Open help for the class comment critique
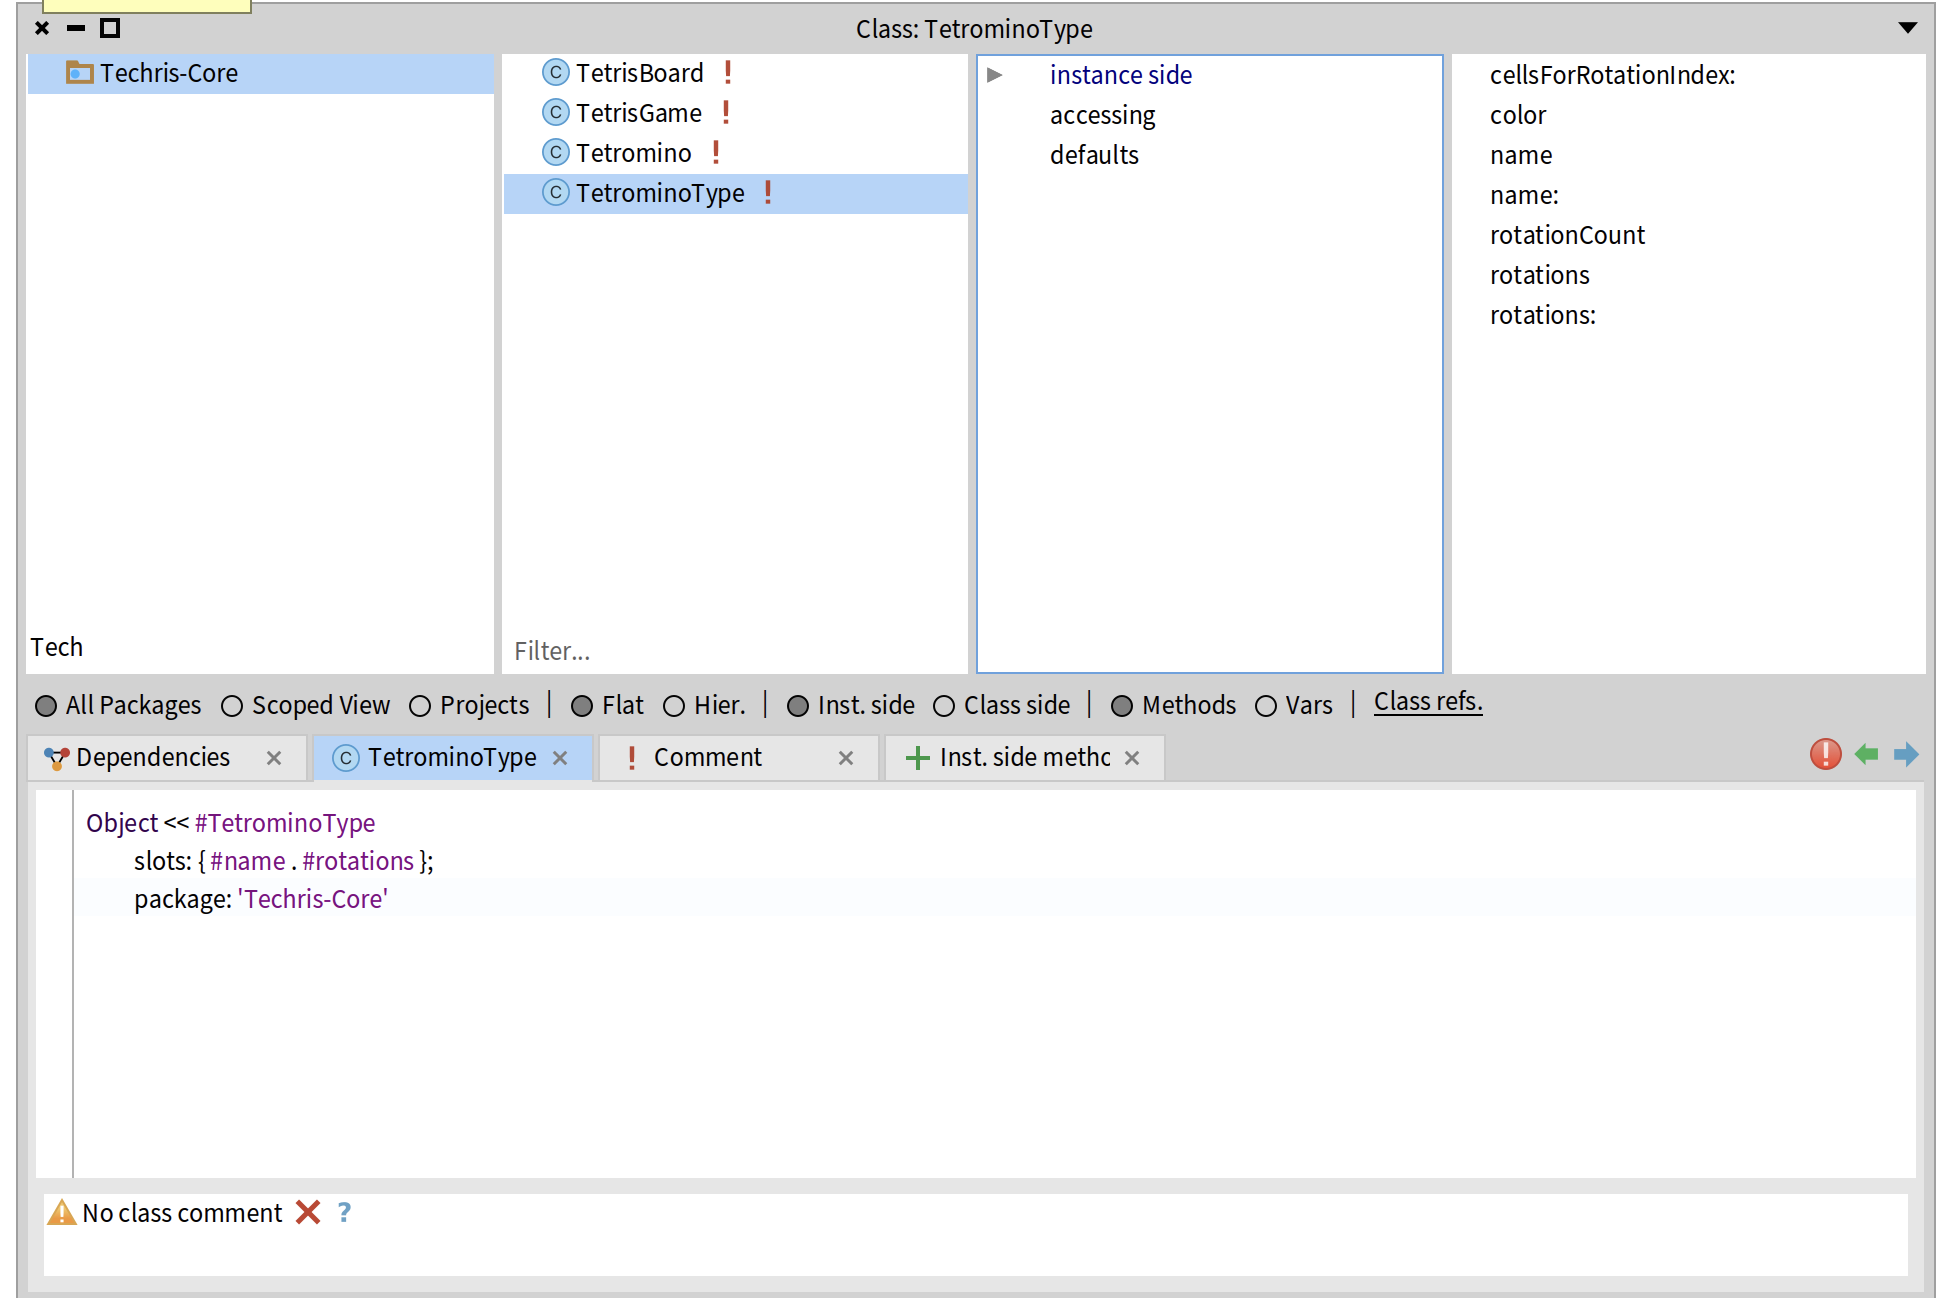Image resolution: width=1942 pixels, height=1298 pixels. (x=344, y=1212)
